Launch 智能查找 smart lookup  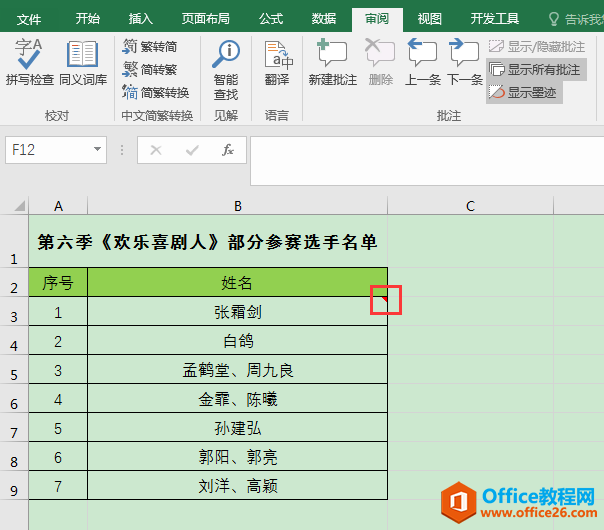226,70
